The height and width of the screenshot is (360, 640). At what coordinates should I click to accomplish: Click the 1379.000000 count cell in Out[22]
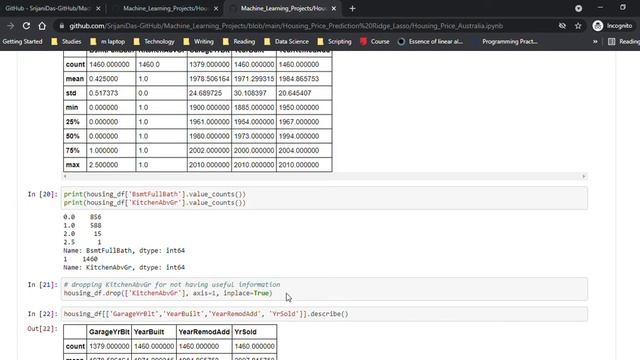(x=109, y=346)
